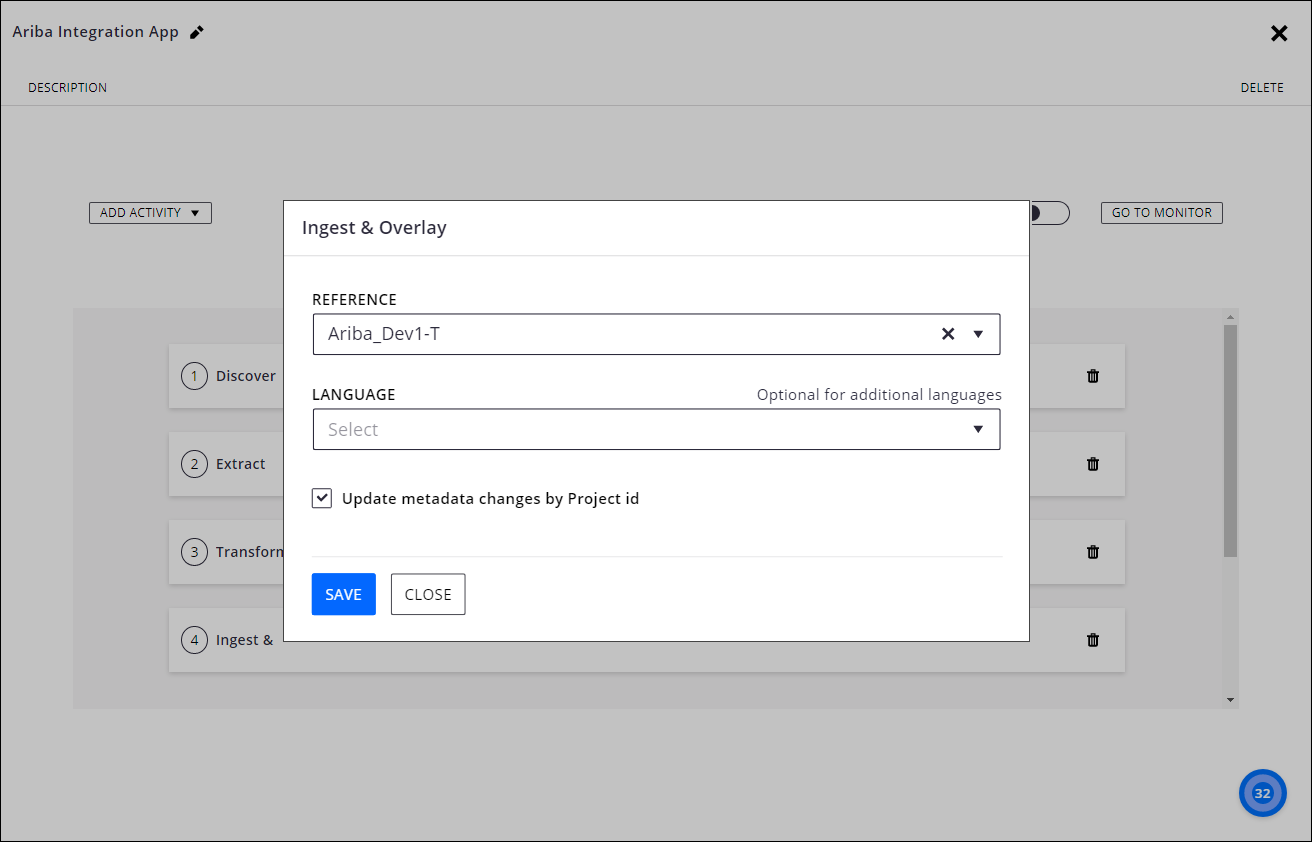Viewport: 1312px width, 842px height.
Task: Open the Language select dropdown
Action: (x=656, y=429)
